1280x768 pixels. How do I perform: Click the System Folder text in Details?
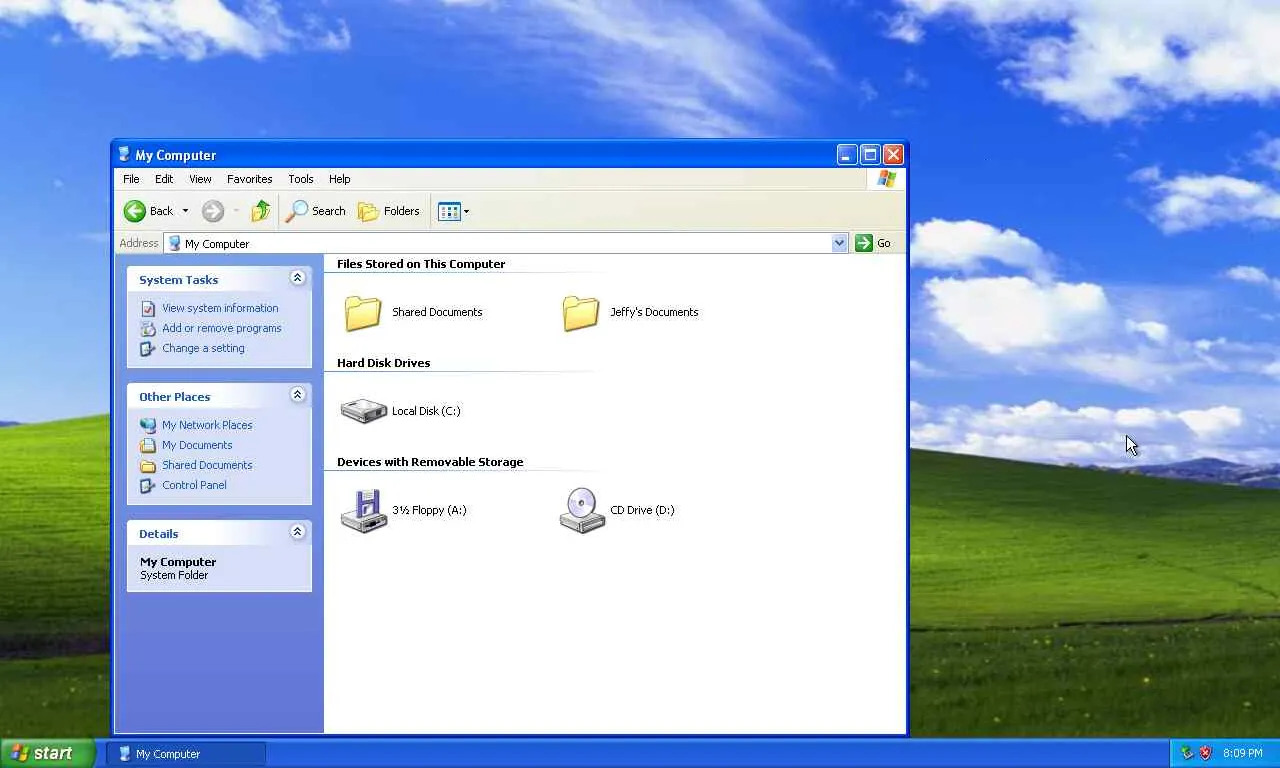pos(174,575)
